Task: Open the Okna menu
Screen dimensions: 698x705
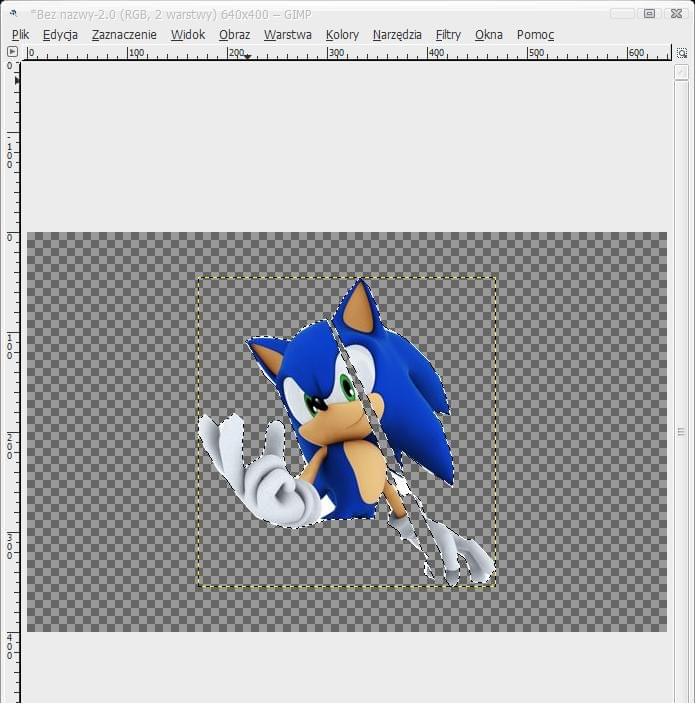Action: tap(488, 34)
